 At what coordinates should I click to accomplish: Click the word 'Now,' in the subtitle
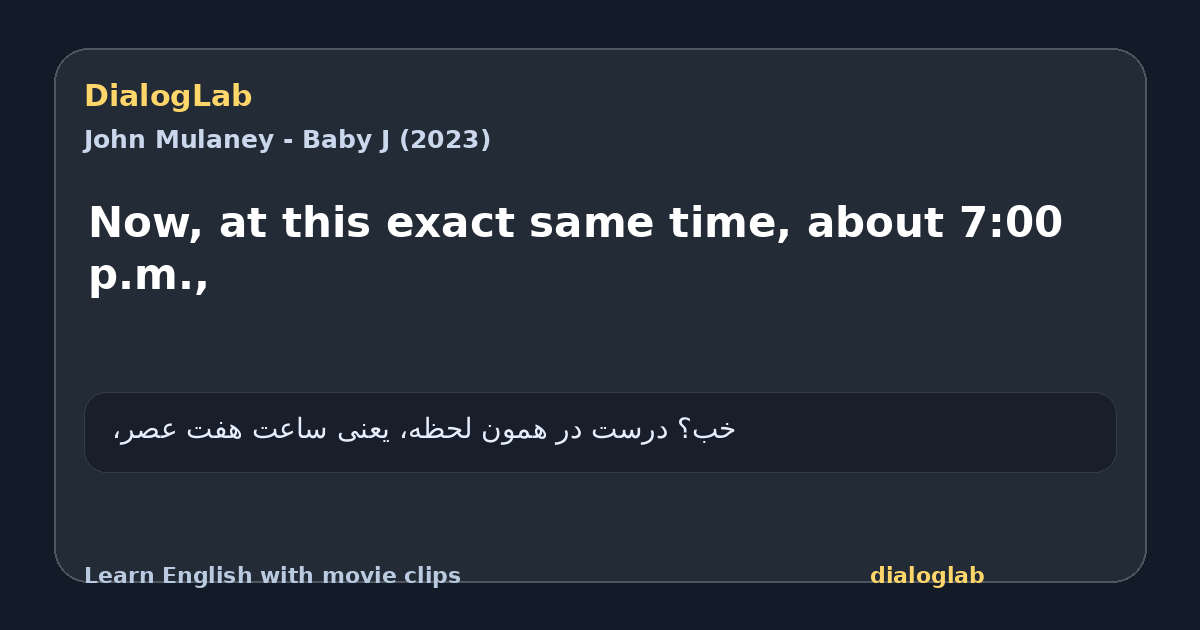[x=146, y=224]
